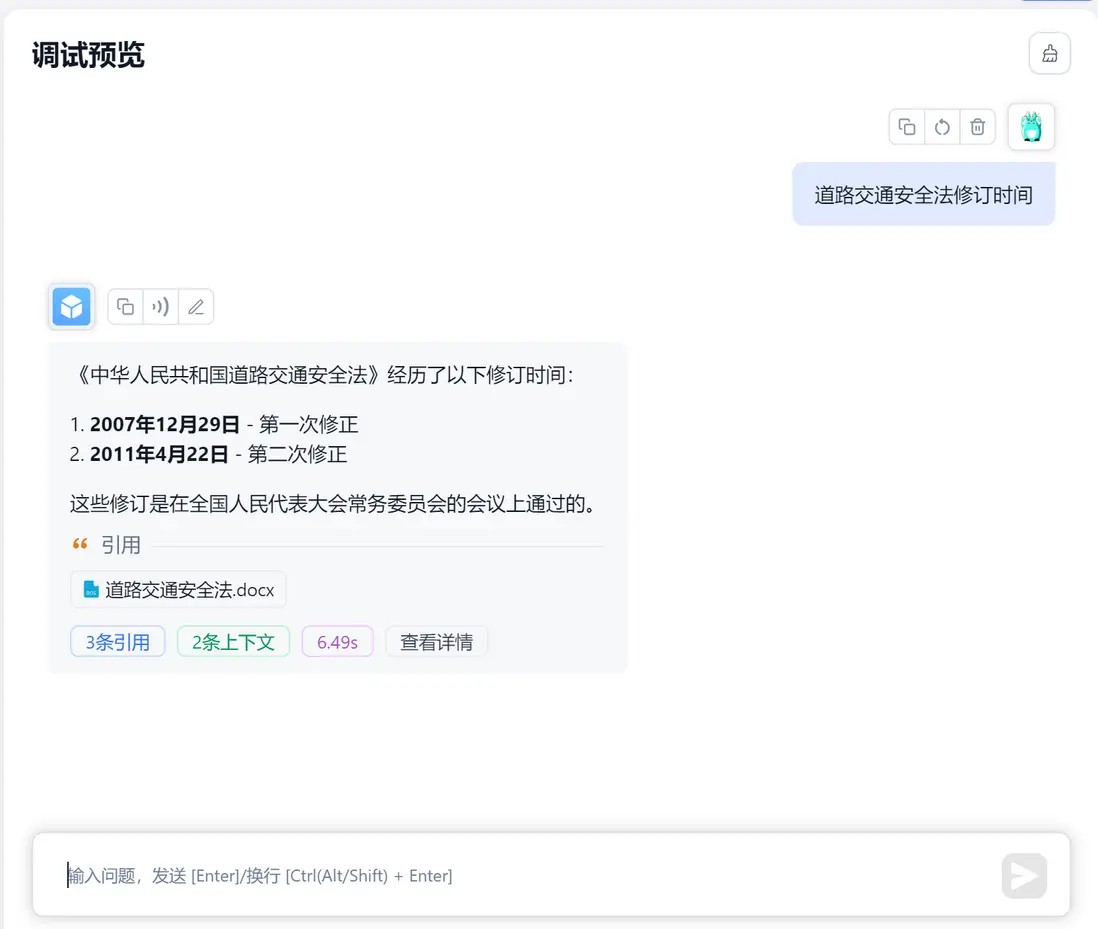Viewport: 1098px width, 929px height.
Task: Click the sentence 这些修订是在全国人民代表大会常务委员会的会议上通过的
Action: [x=333, y=504]
